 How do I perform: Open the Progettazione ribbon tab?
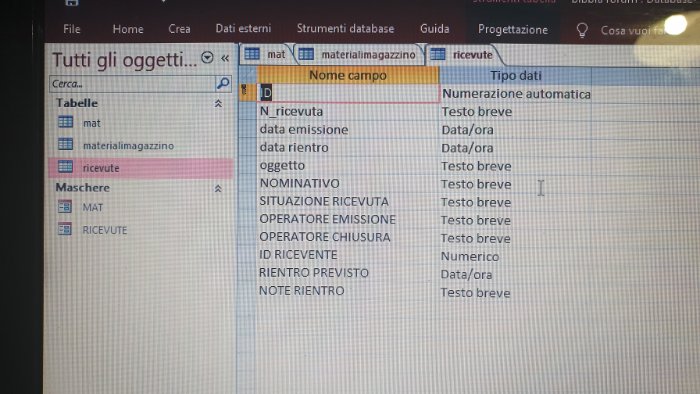click(x=512, y=29)
